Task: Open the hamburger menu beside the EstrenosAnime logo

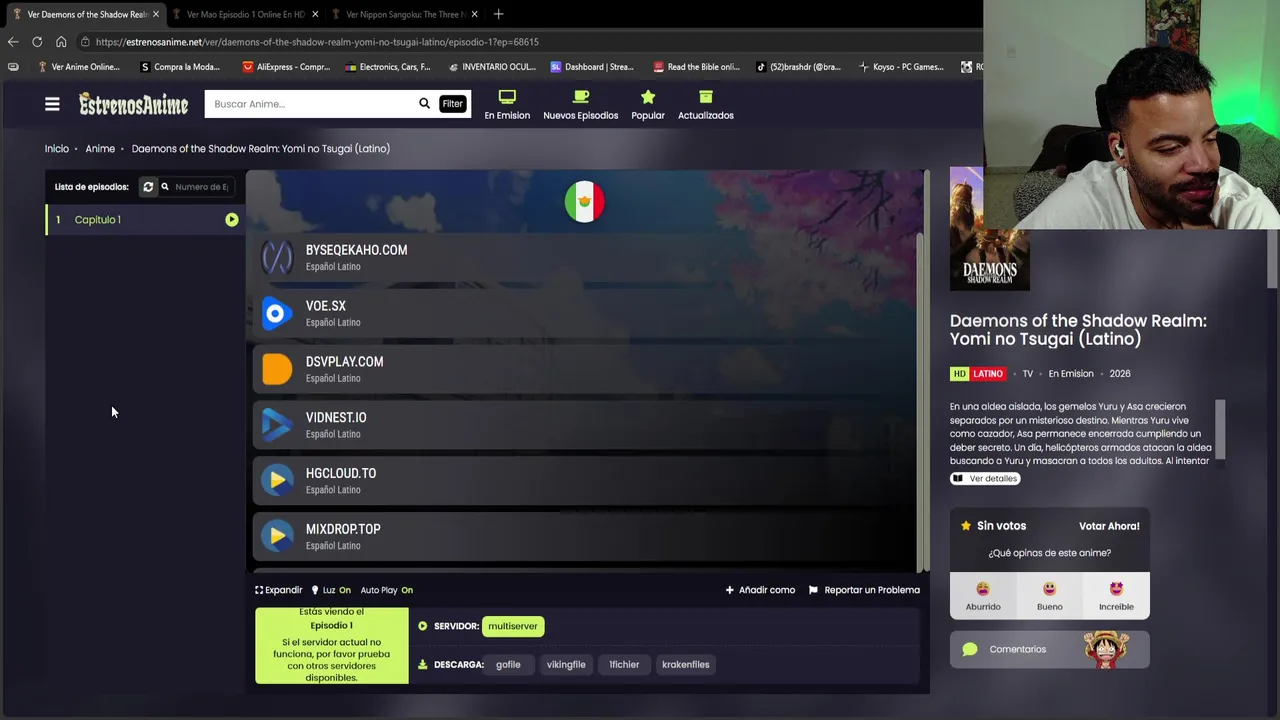Action: click(52, 104)
